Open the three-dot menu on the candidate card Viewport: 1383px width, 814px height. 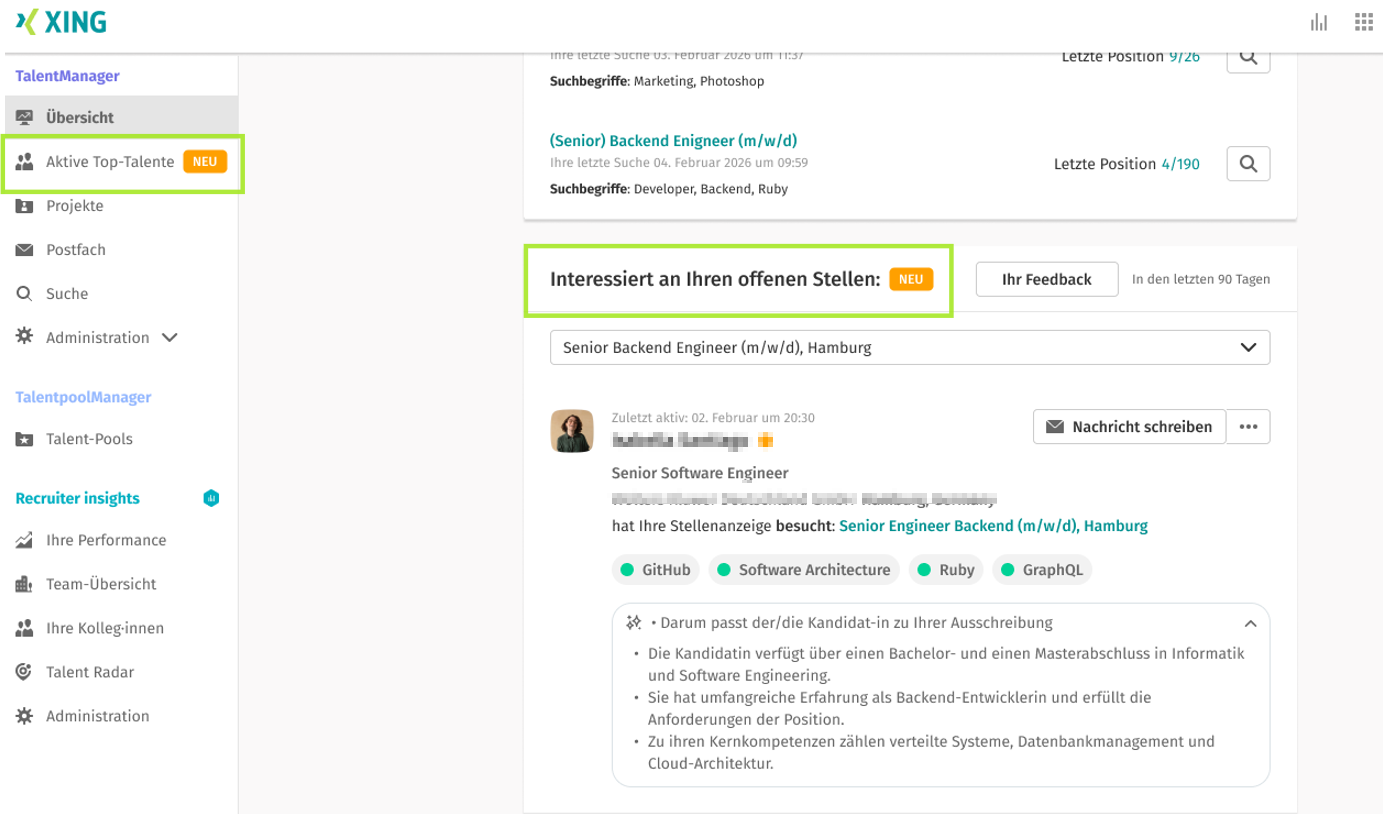tap(1248, 426)
